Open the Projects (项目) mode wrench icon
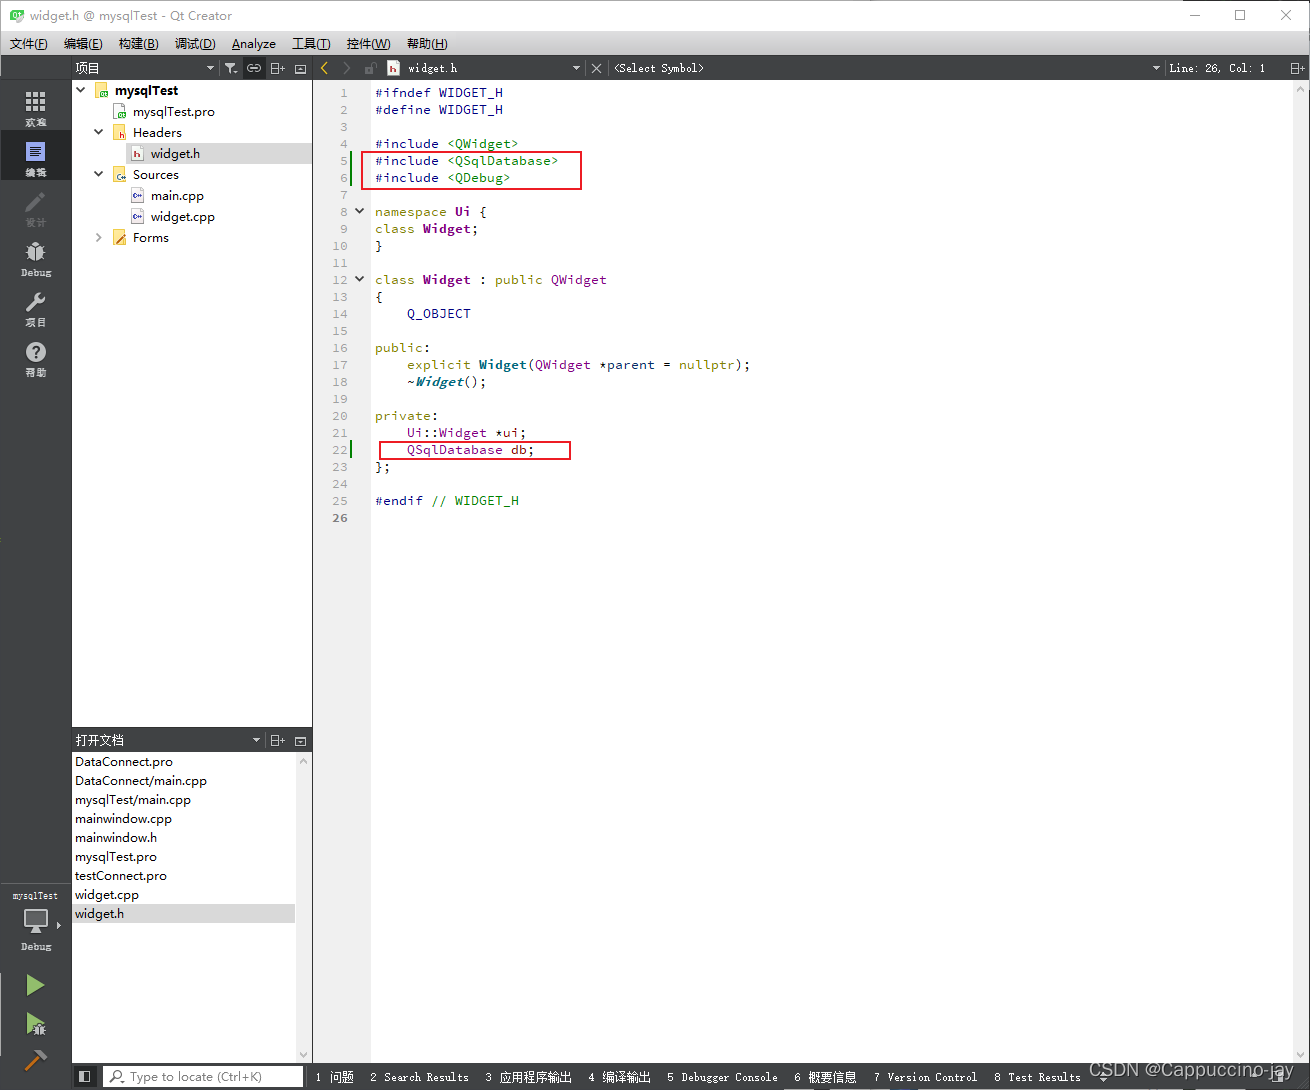Screen dimensions: 1310x1090 [35, 307]
